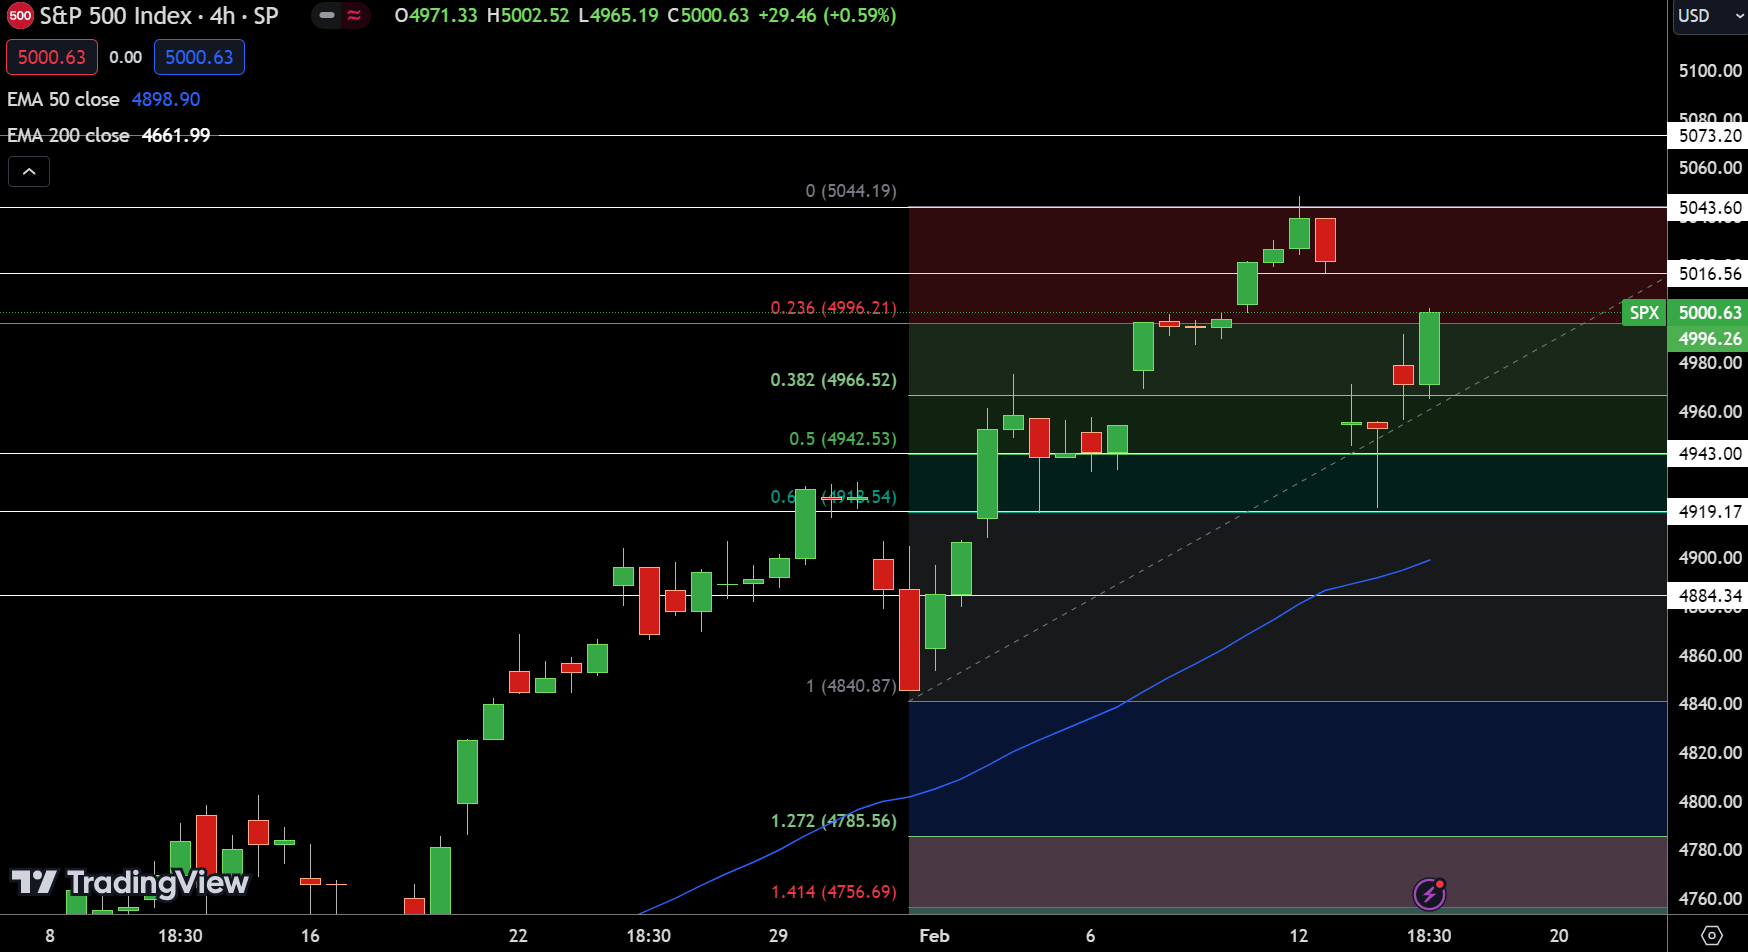The width and height of the screenshot is (1748, 952).
Task: Click the pink approximate-data indicator icon
Action: [354, 16]
